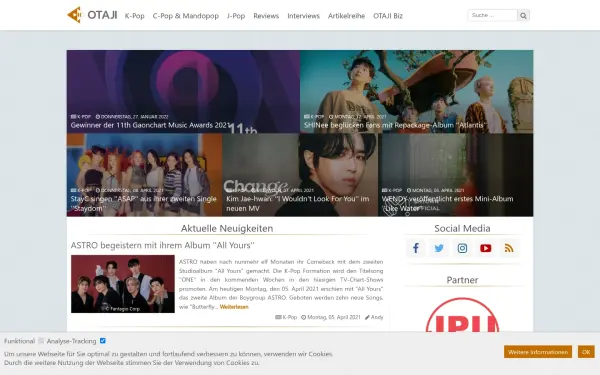
Task: Click the Weitere Informationen button
Action: (538, 352)
